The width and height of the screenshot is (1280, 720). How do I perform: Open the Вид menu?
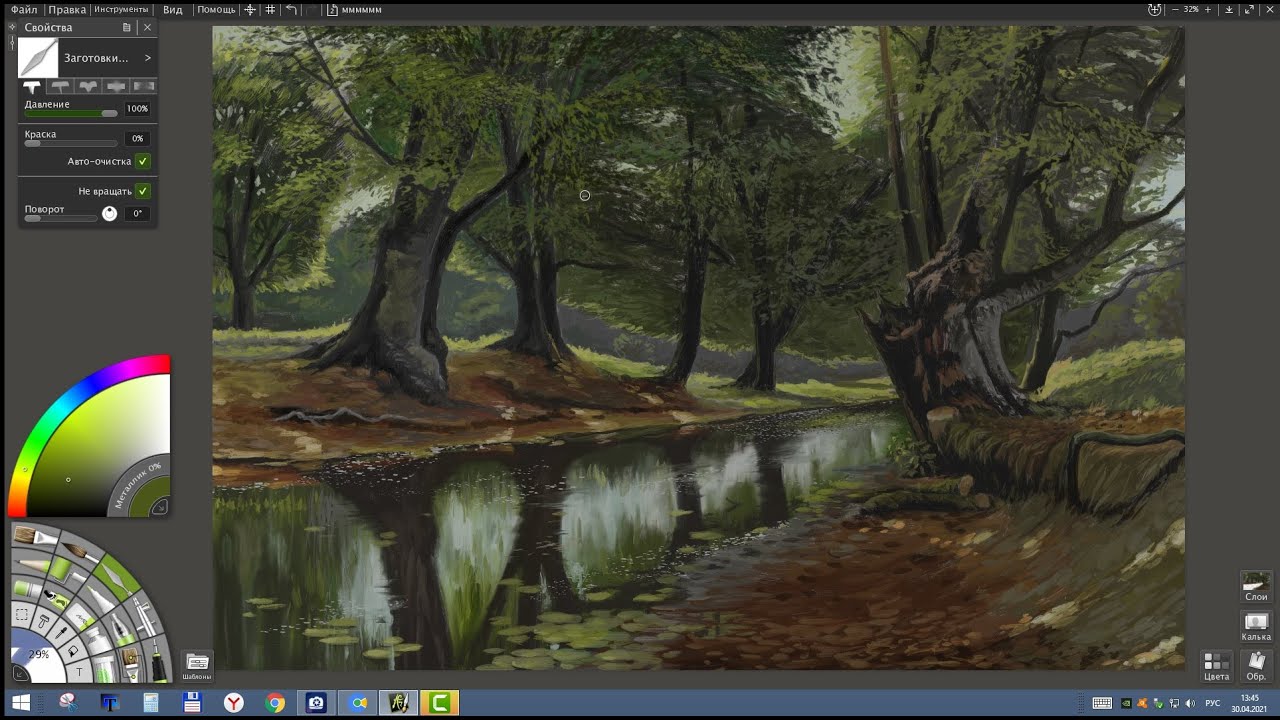[173, 10]
